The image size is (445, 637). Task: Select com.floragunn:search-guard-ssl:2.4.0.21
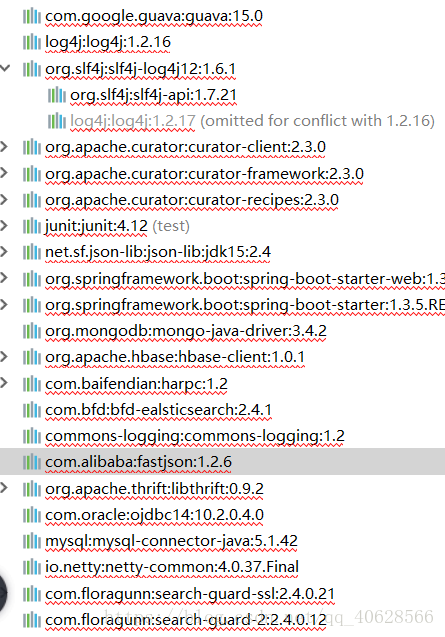click(x=190, y=594)
